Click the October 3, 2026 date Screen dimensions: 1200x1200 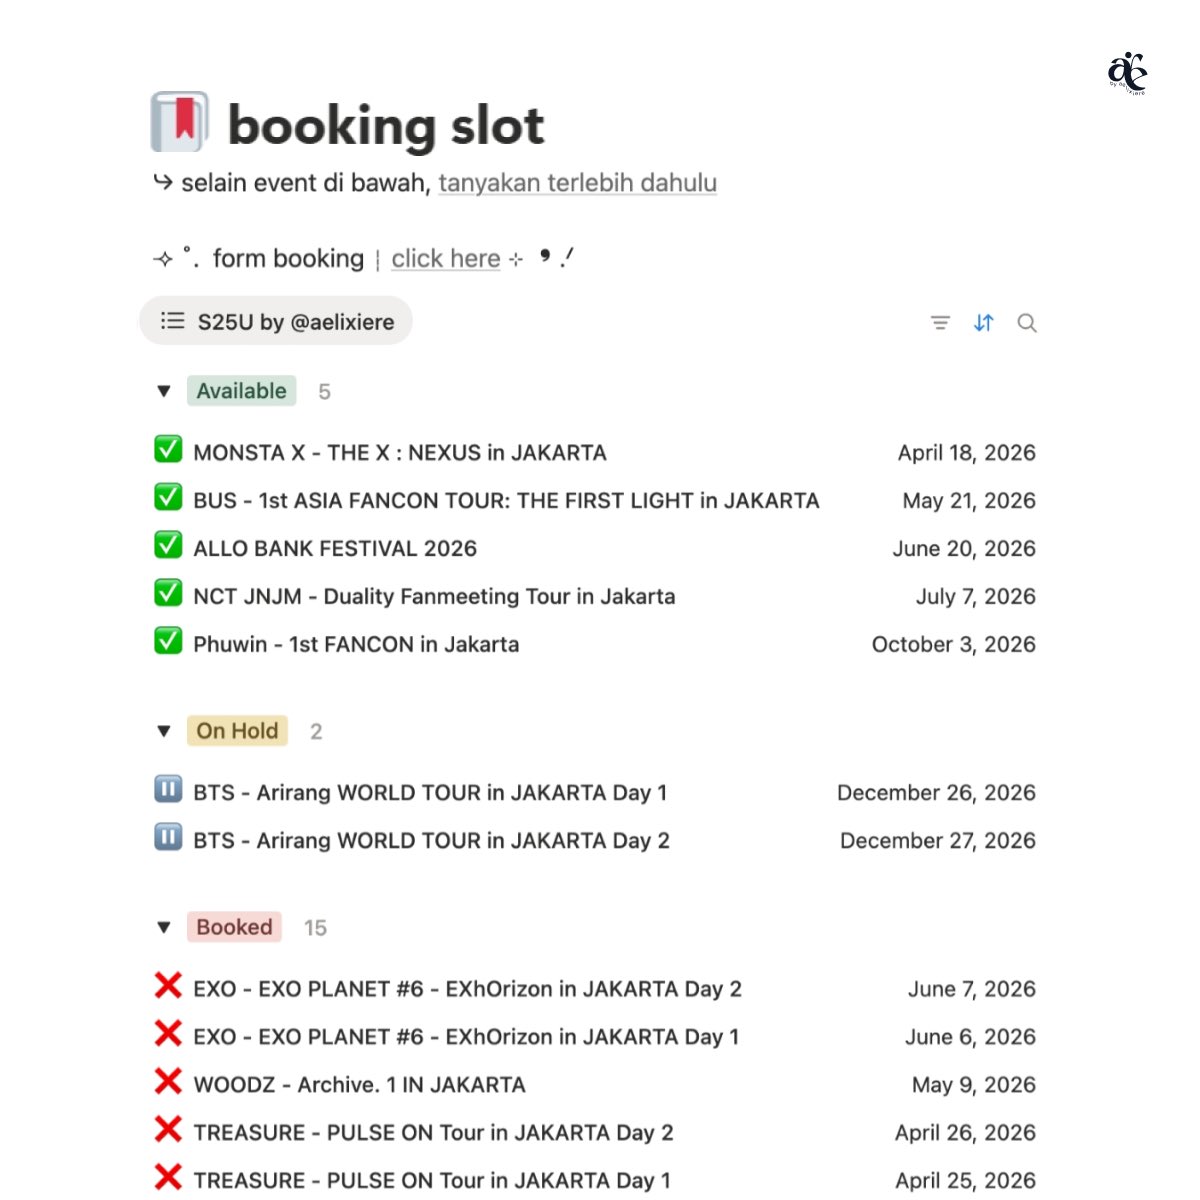(x=954, y=645)
